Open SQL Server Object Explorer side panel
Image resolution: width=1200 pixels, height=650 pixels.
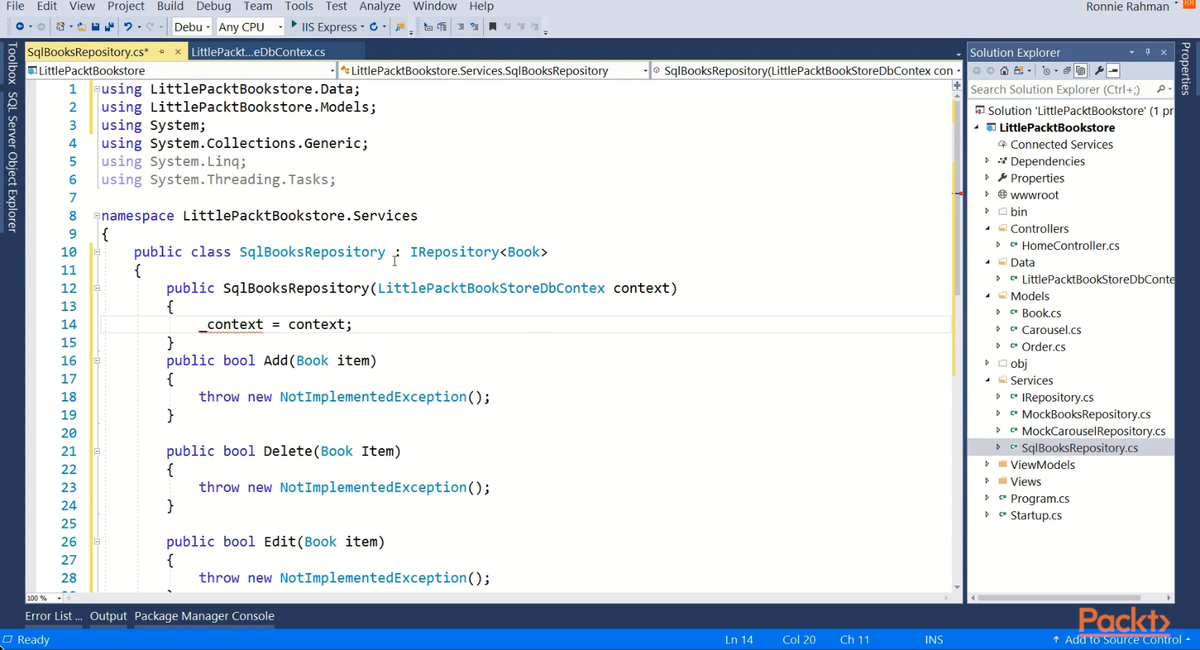point(12,162)
